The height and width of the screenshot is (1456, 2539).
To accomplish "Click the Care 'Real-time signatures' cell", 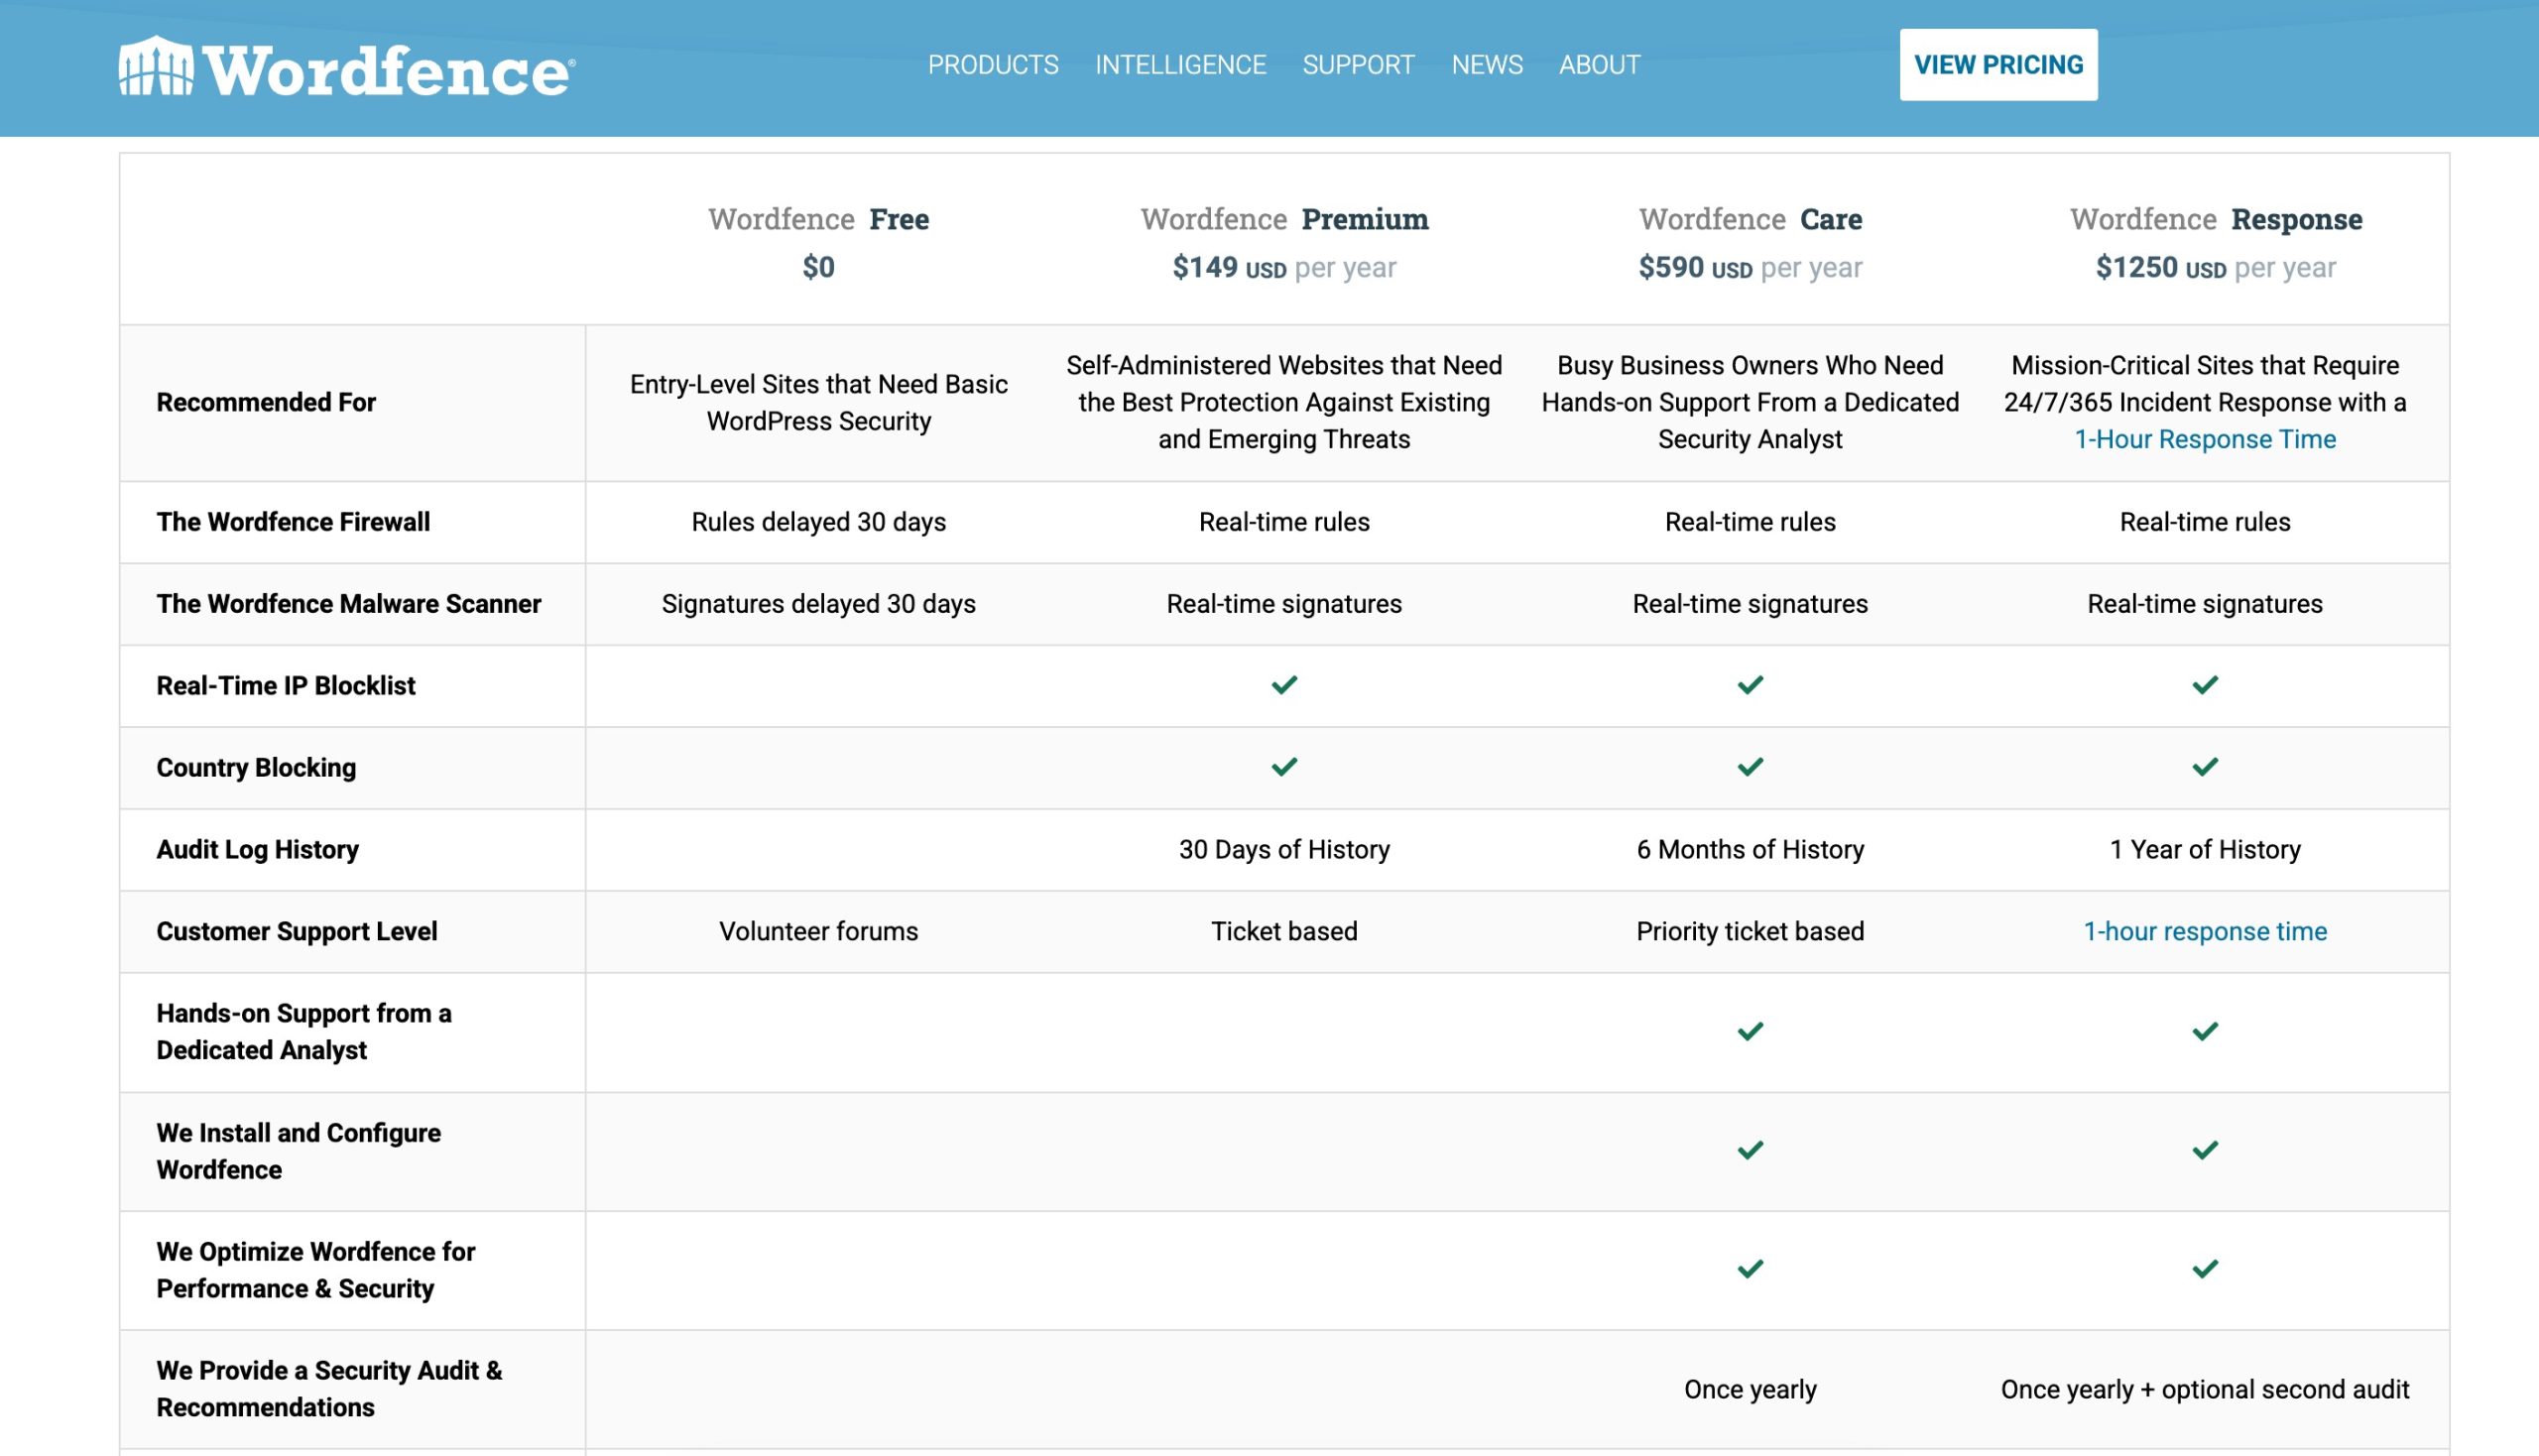I will pos(1750,604).
